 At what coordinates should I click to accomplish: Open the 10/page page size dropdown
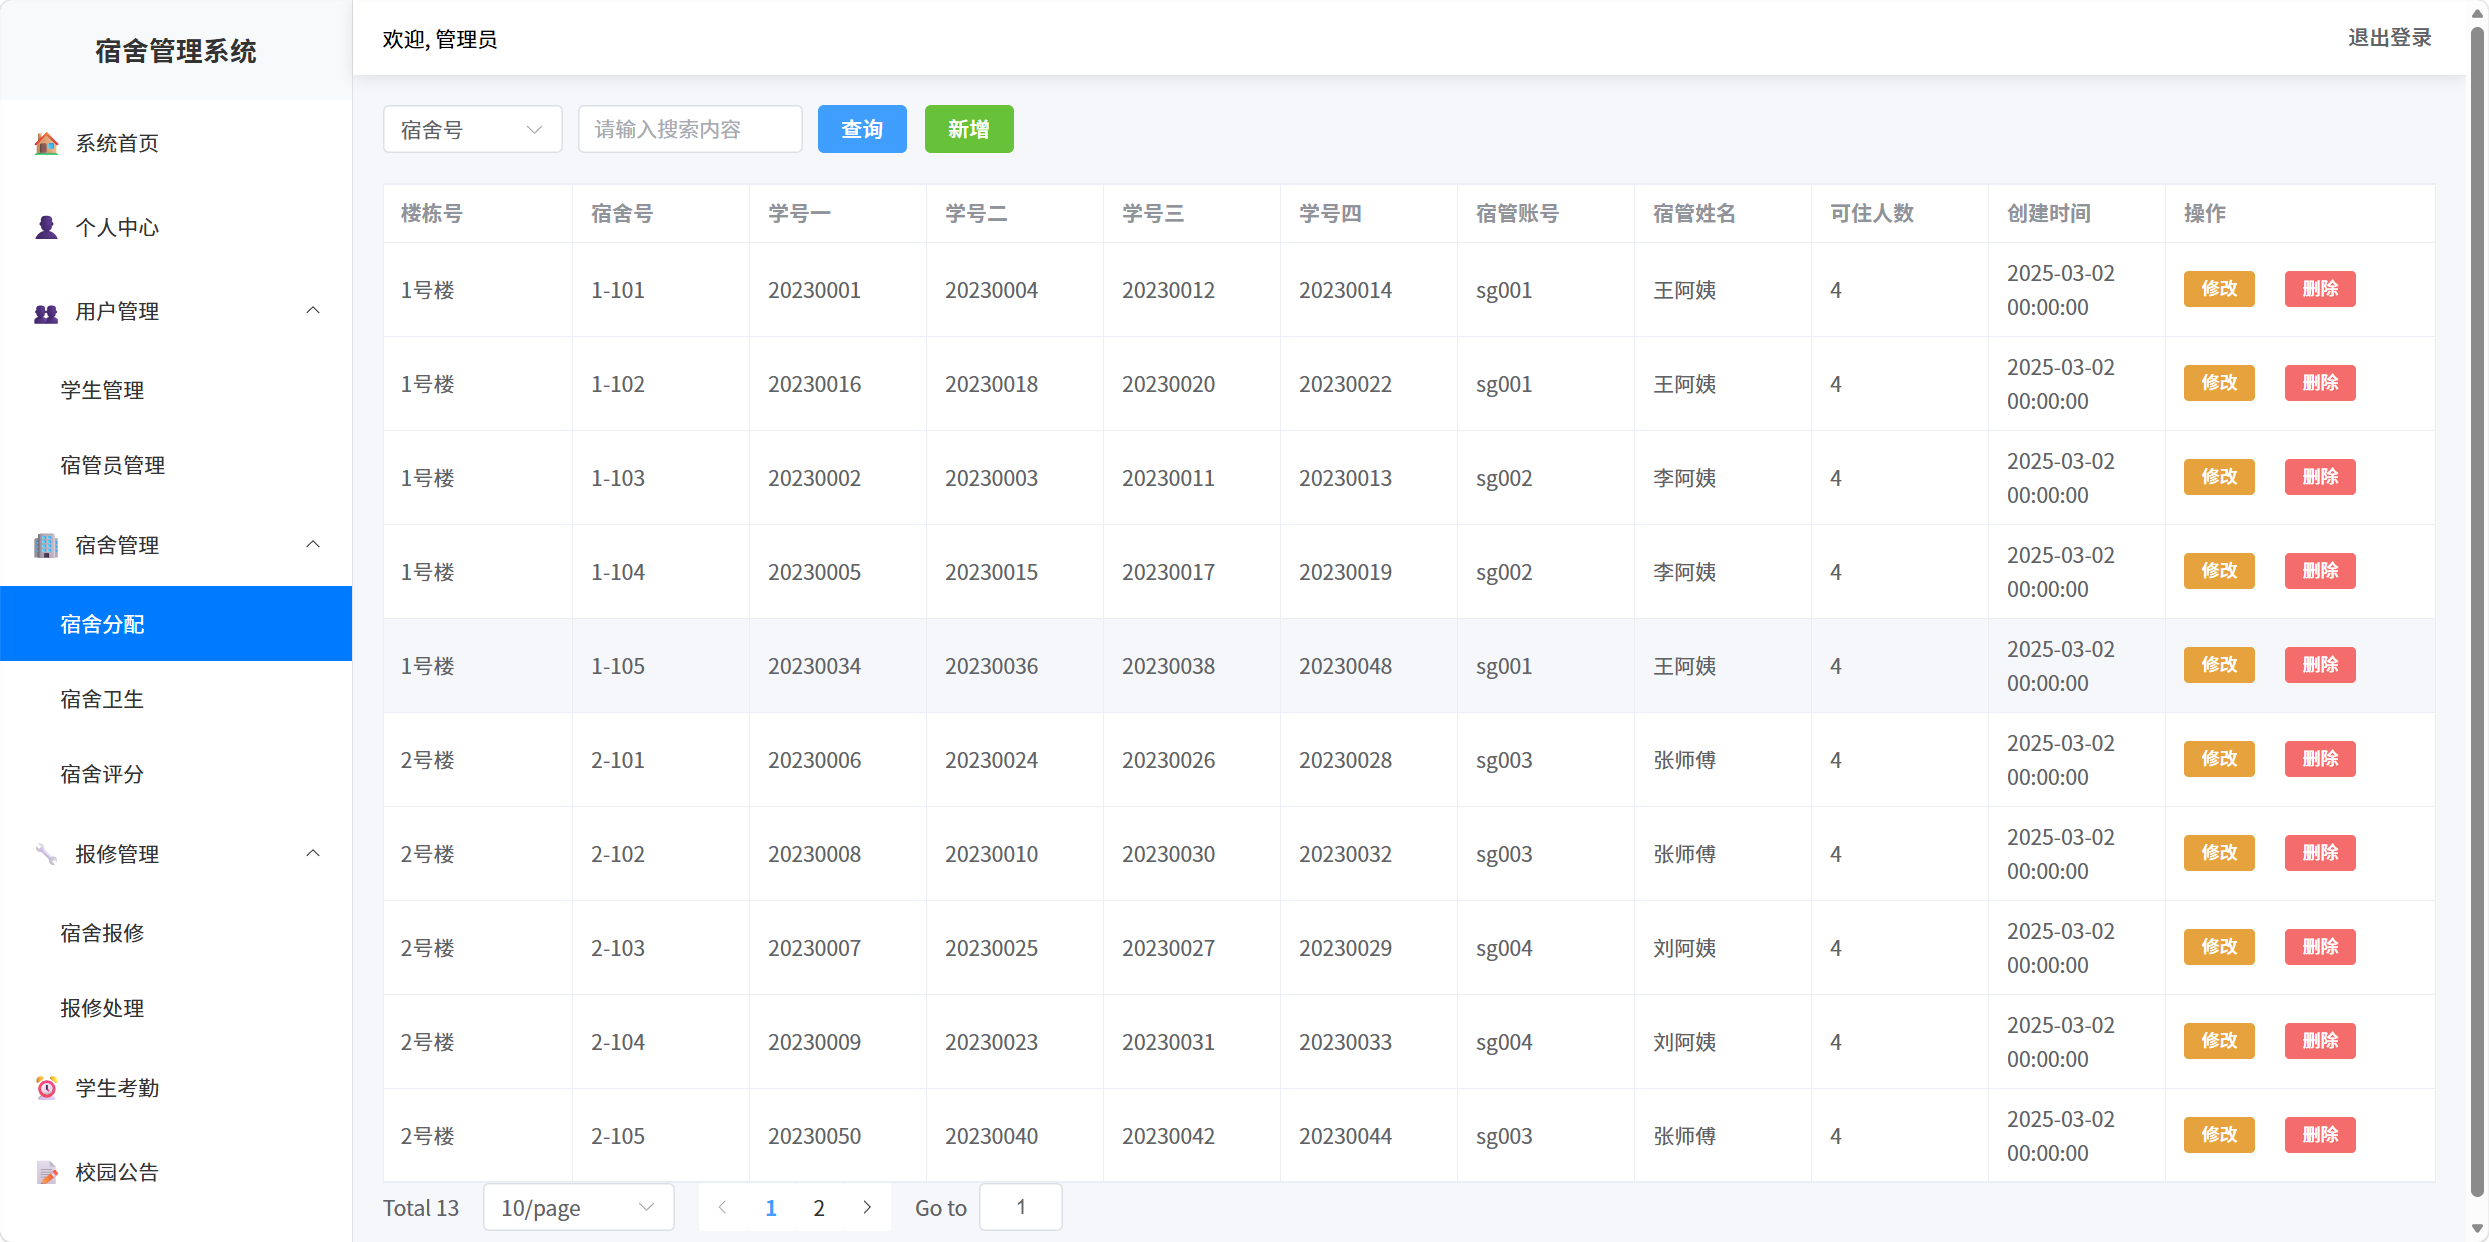[x=578, y=1207]
